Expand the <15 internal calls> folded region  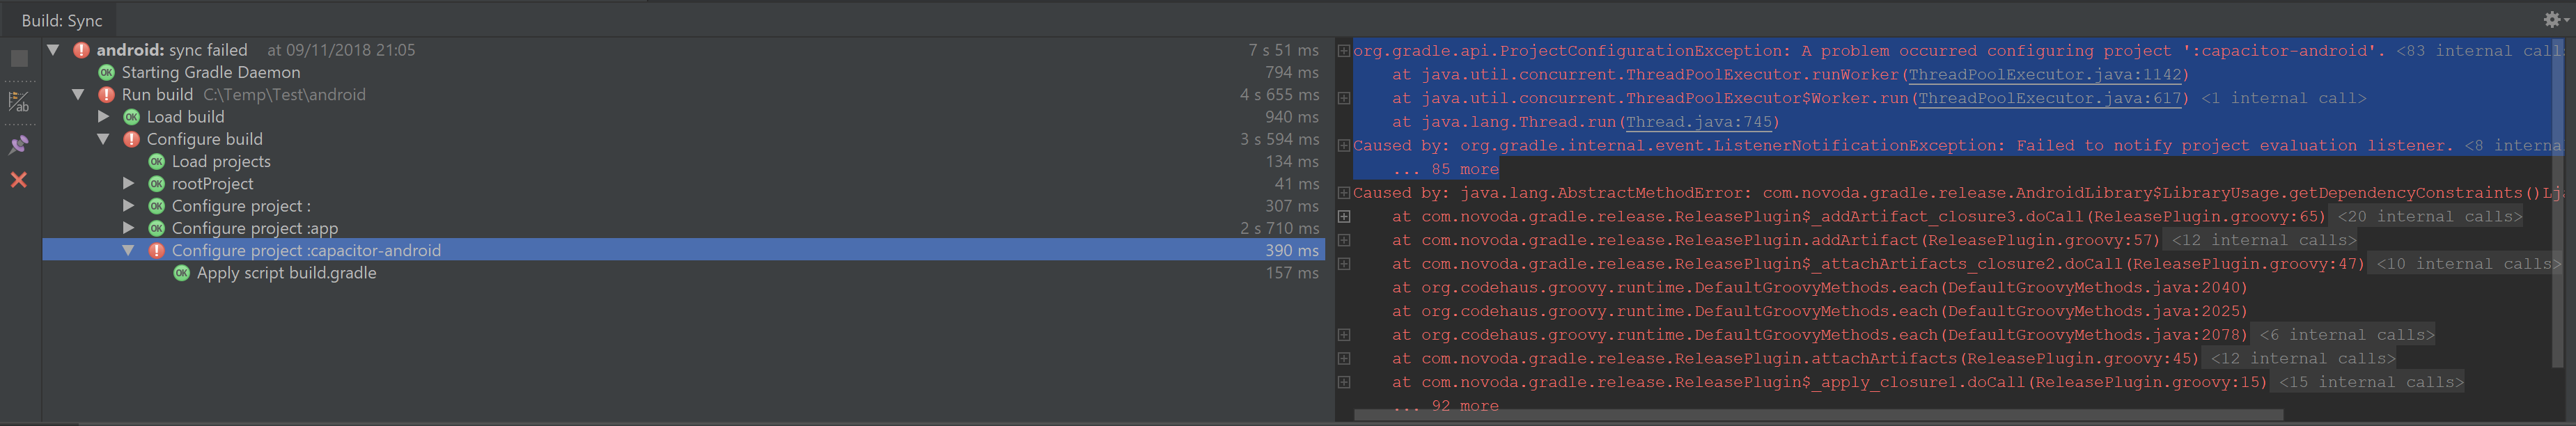(x=2371, y=382)
